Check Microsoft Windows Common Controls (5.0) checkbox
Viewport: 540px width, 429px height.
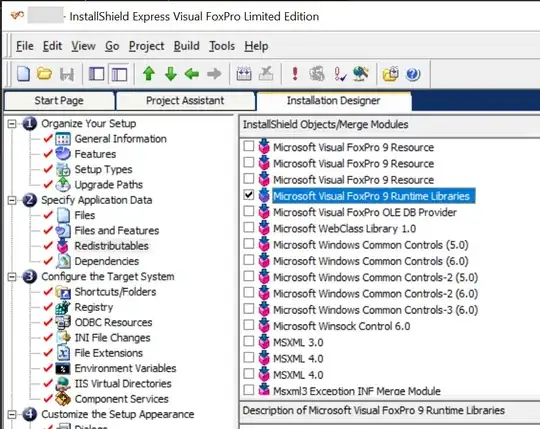(249, 243)
